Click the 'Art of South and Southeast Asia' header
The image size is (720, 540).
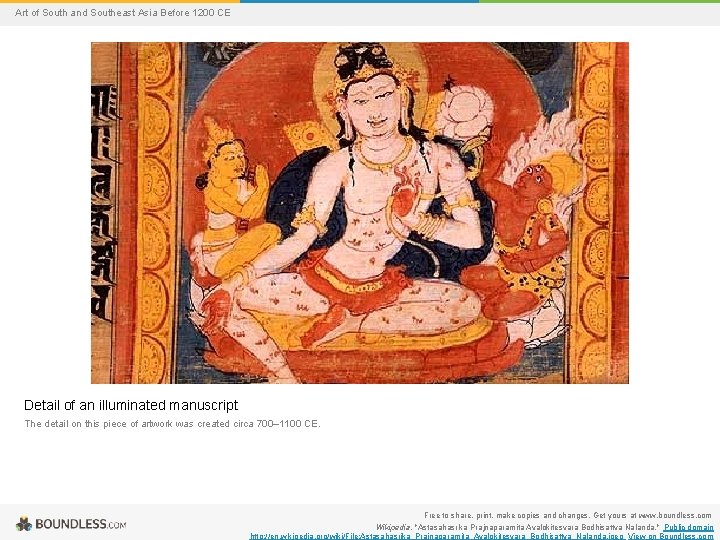[123, 13]
